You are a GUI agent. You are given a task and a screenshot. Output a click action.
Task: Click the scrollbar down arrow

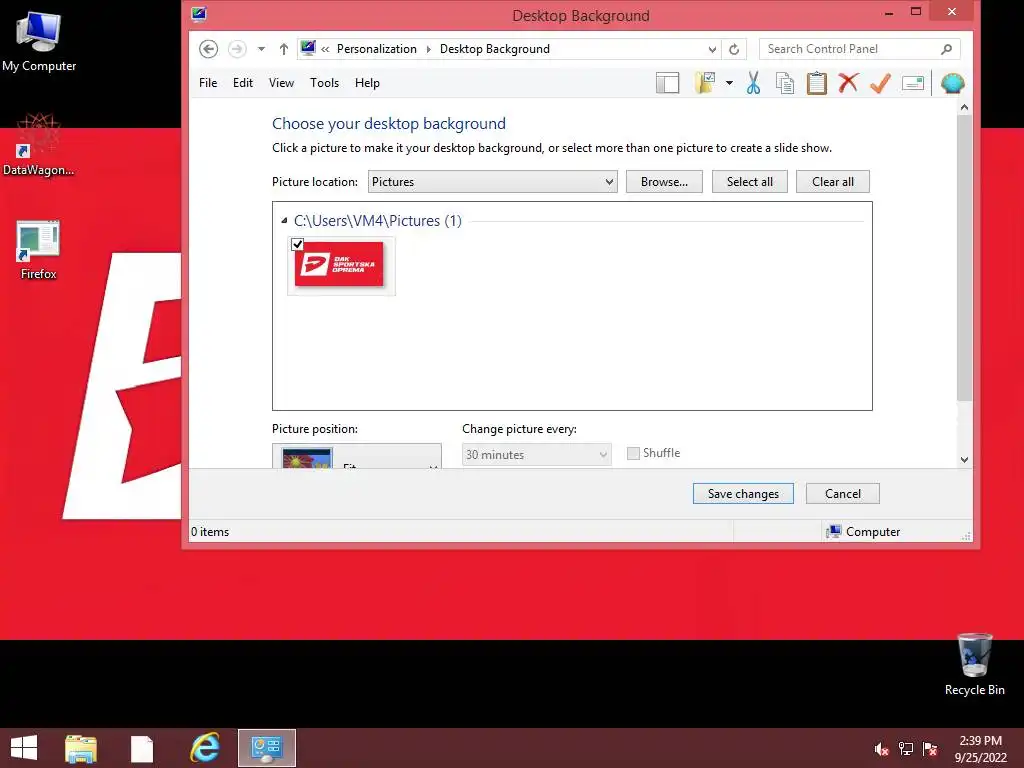965,460
